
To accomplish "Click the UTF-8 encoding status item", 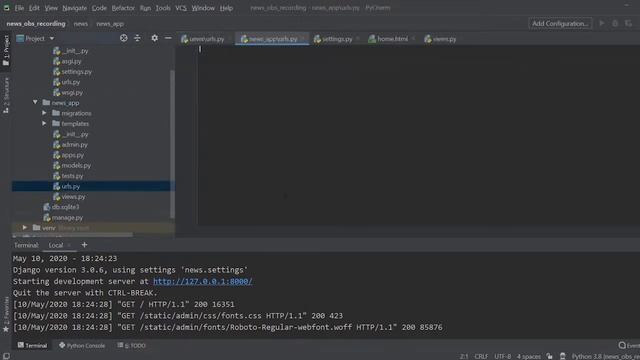I will 502,356.
